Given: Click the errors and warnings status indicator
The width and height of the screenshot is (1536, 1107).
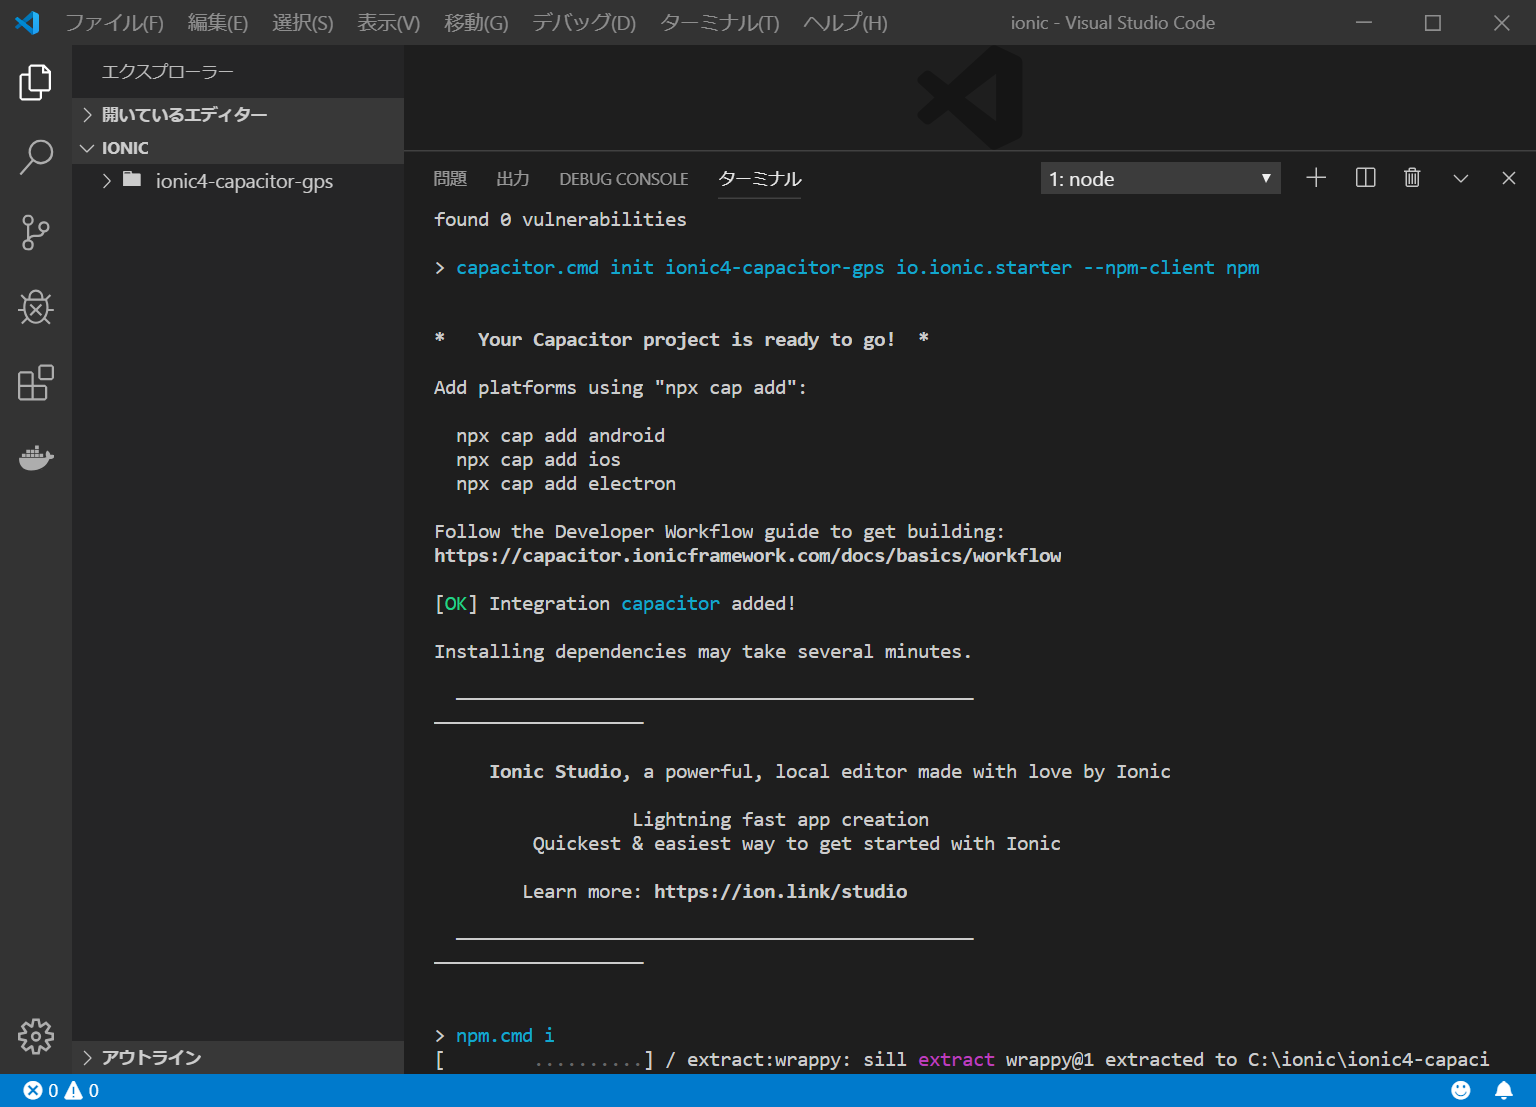Looking at the screenshot, I should pos(61,1091).
